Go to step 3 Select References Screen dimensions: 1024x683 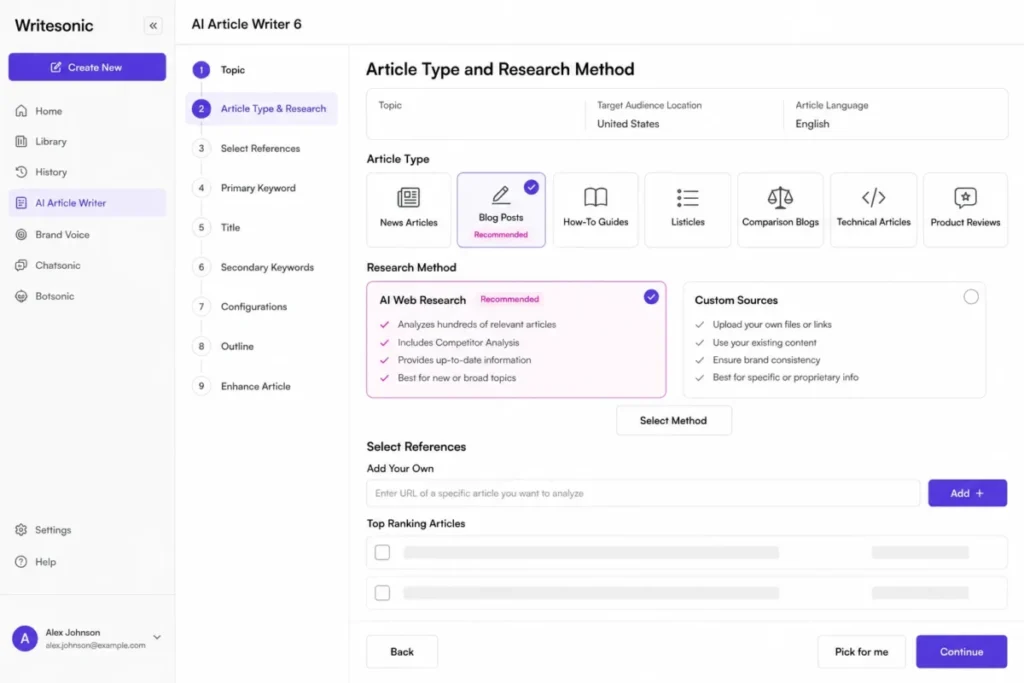(x=247, y=148)
